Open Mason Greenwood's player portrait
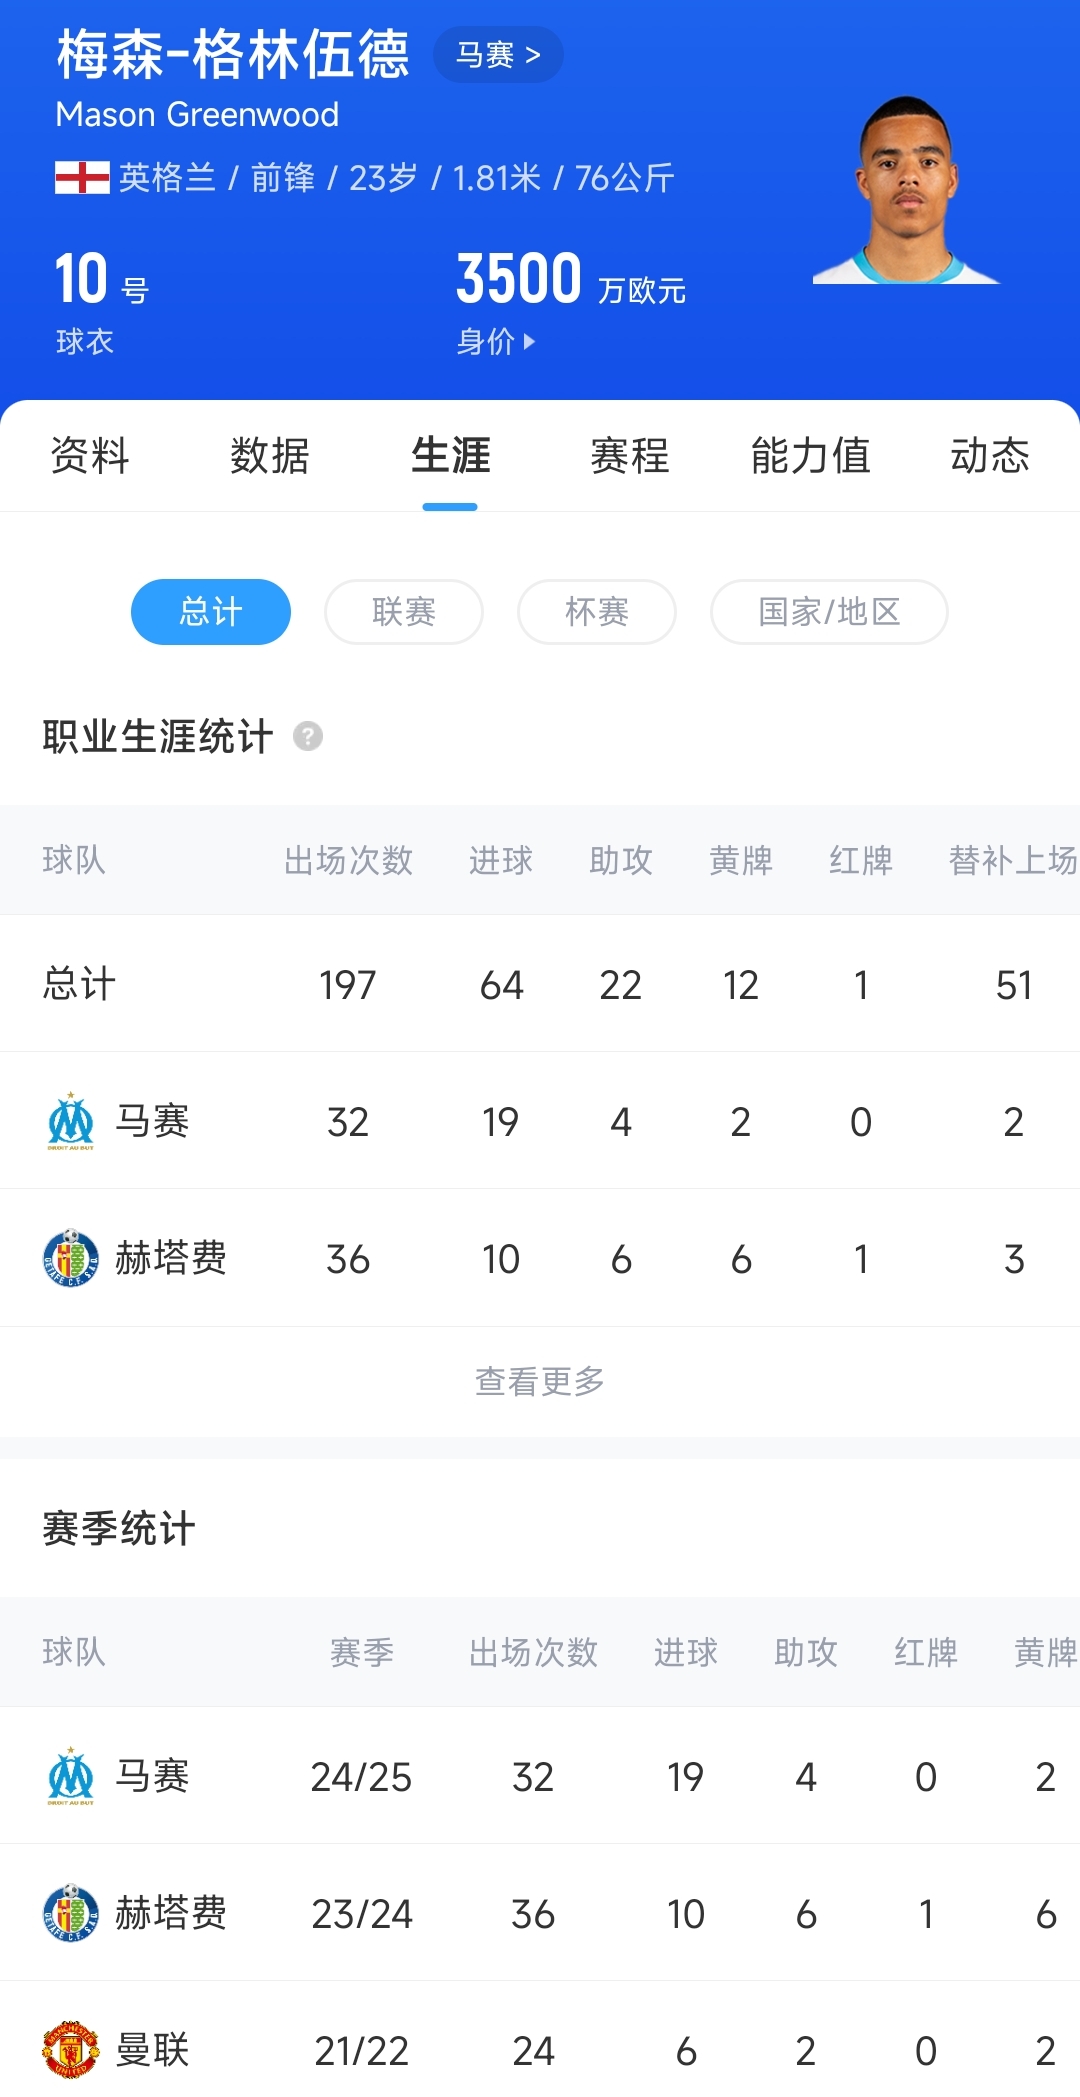The height and width of the screenshot is (2097, 1080). click(x=907, y=190)
